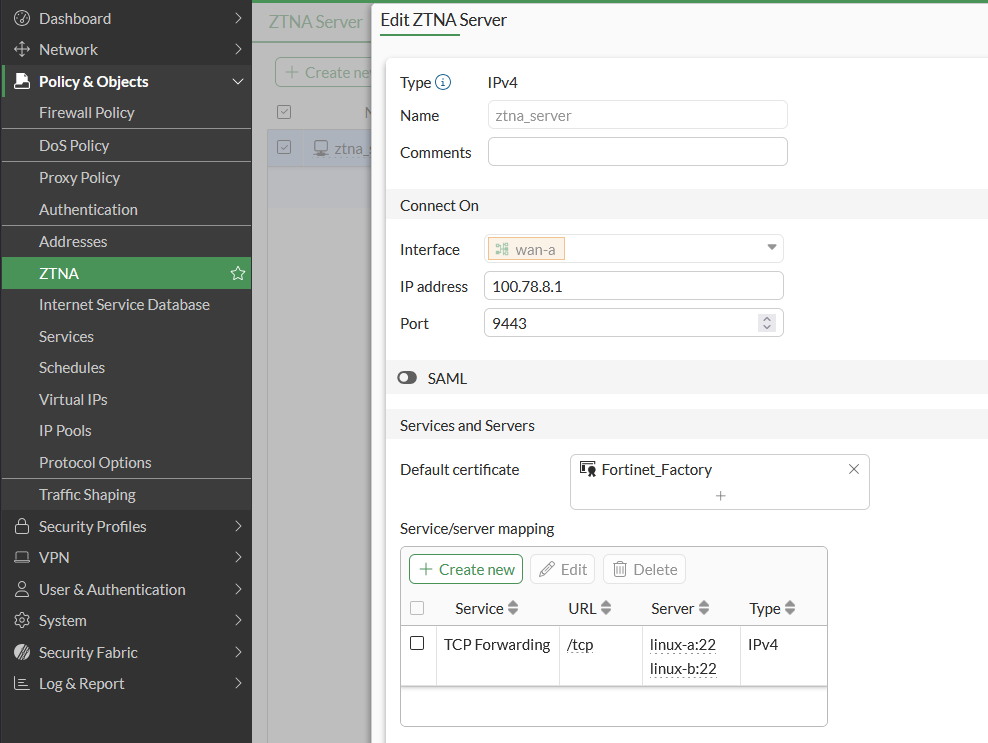
Task: Click the plus icon to add certificate
Action: click(720, 496)
